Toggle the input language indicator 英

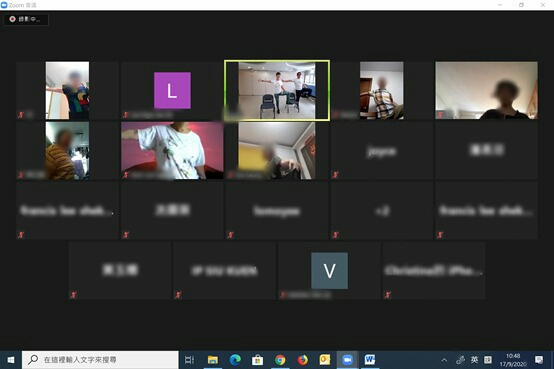pos(474,360)
